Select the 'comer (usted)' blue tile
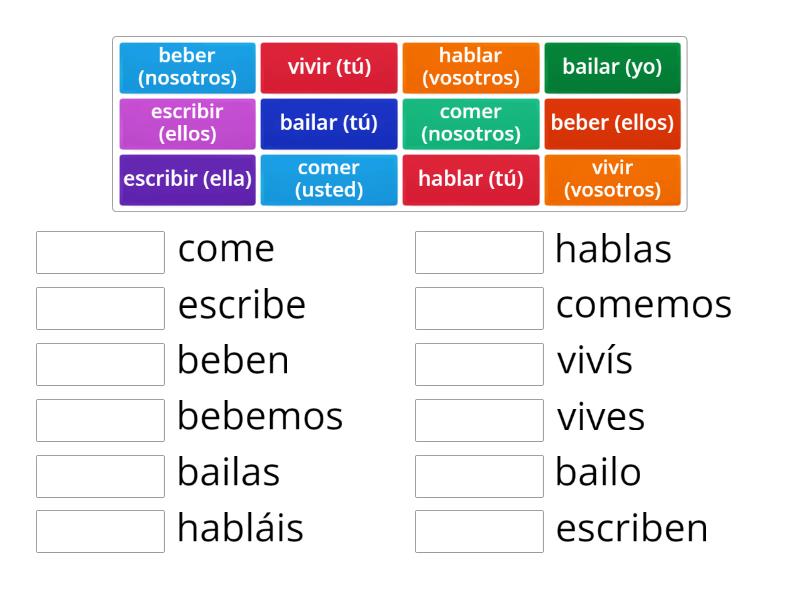 [x=329, y=179]
